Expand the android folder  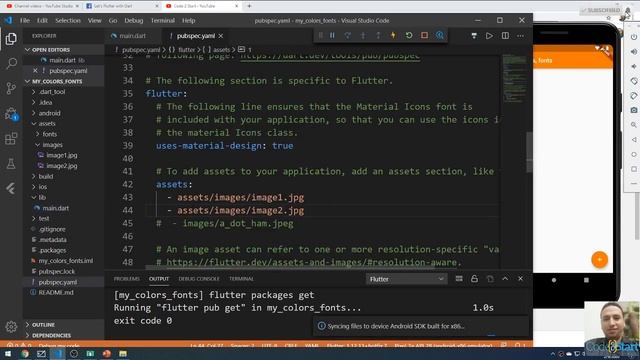tap(49, 113)
